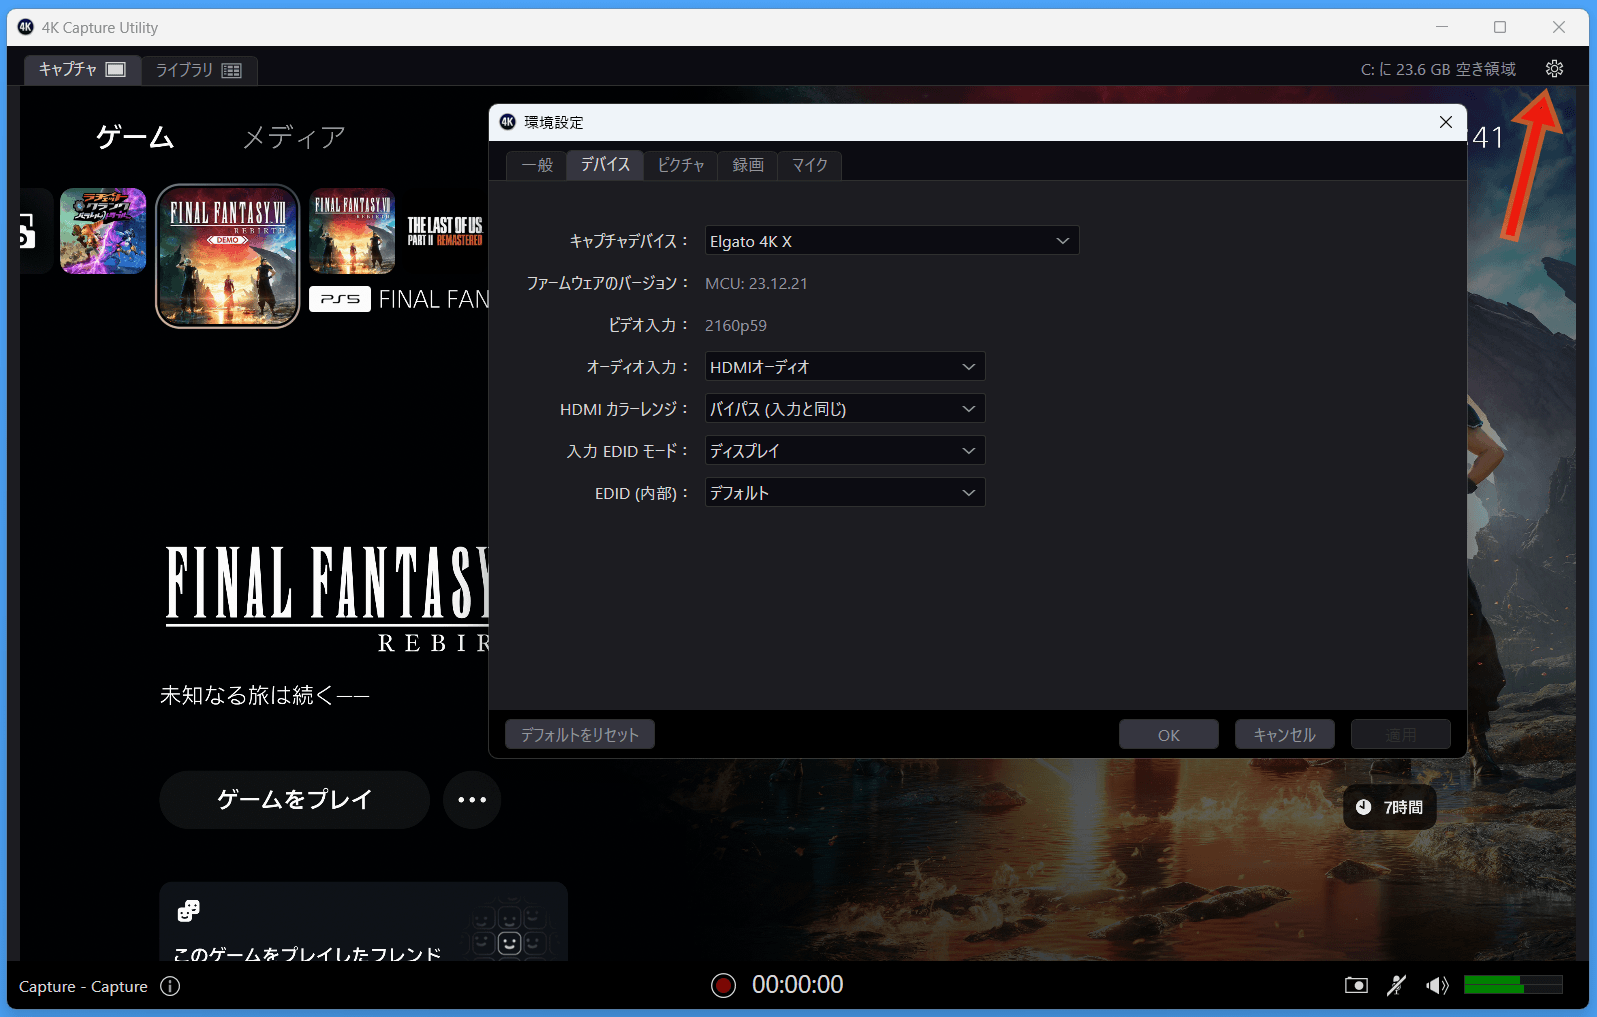Close the 環境設定 dialog
Image resolution: width=1597 pixels, height=1017 pixels.
pyautogui.click(x=1445, y=122)
